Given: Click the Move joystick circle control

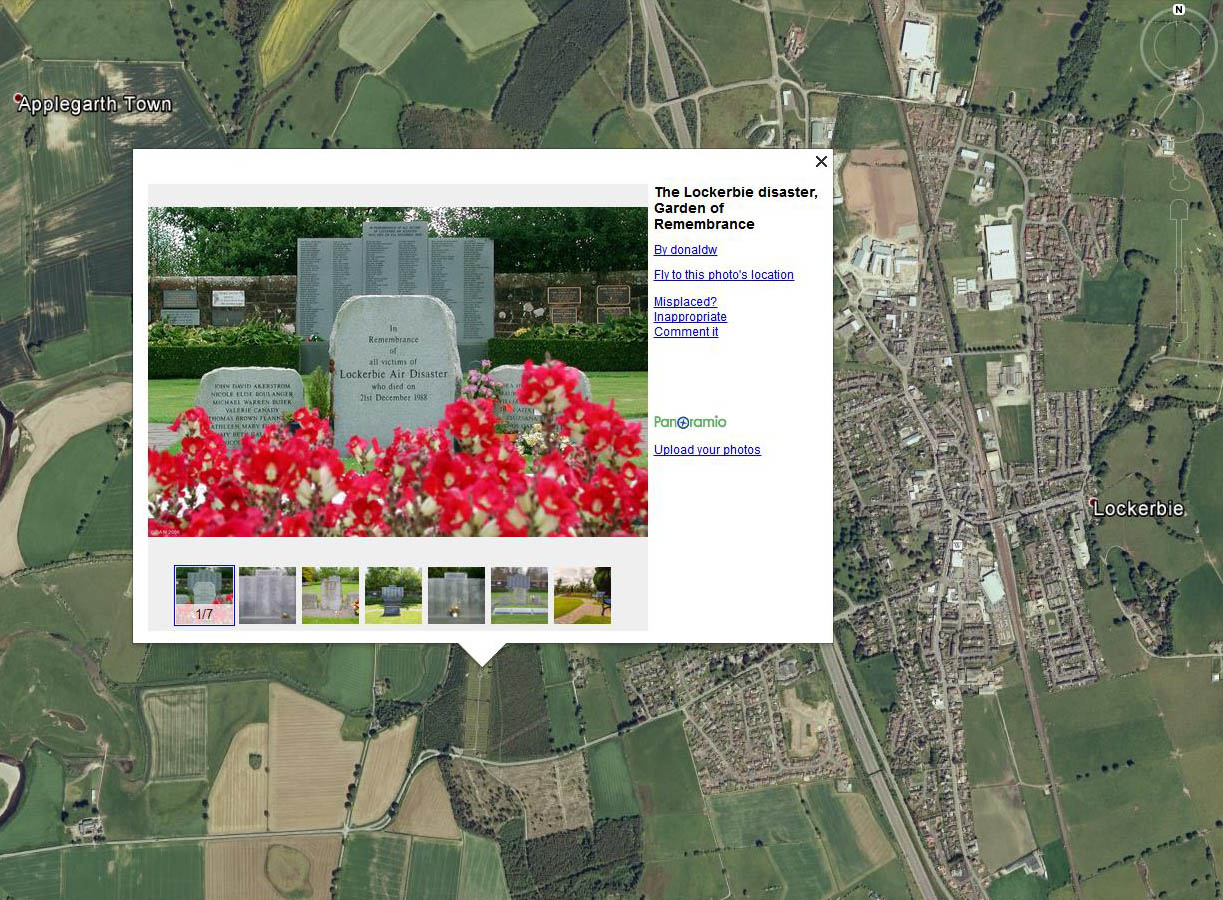Looking at the screenshot, I should [x=1179, y=117].
